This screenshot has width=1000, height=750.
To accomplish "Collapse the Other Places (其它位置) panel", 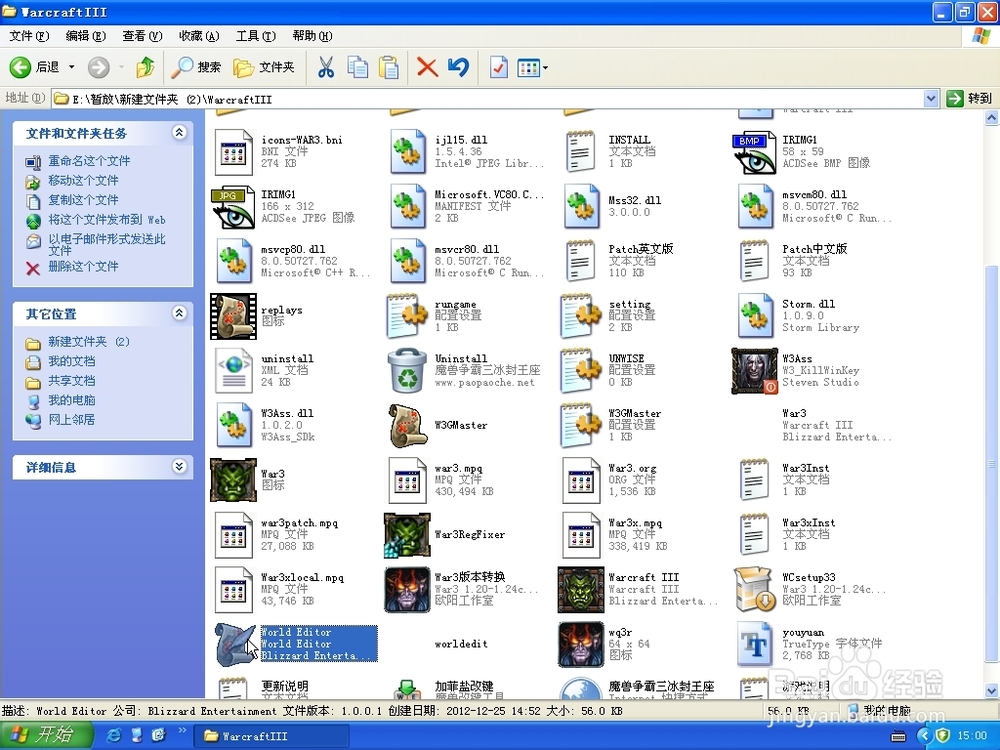I will click(x=179, y=313).
